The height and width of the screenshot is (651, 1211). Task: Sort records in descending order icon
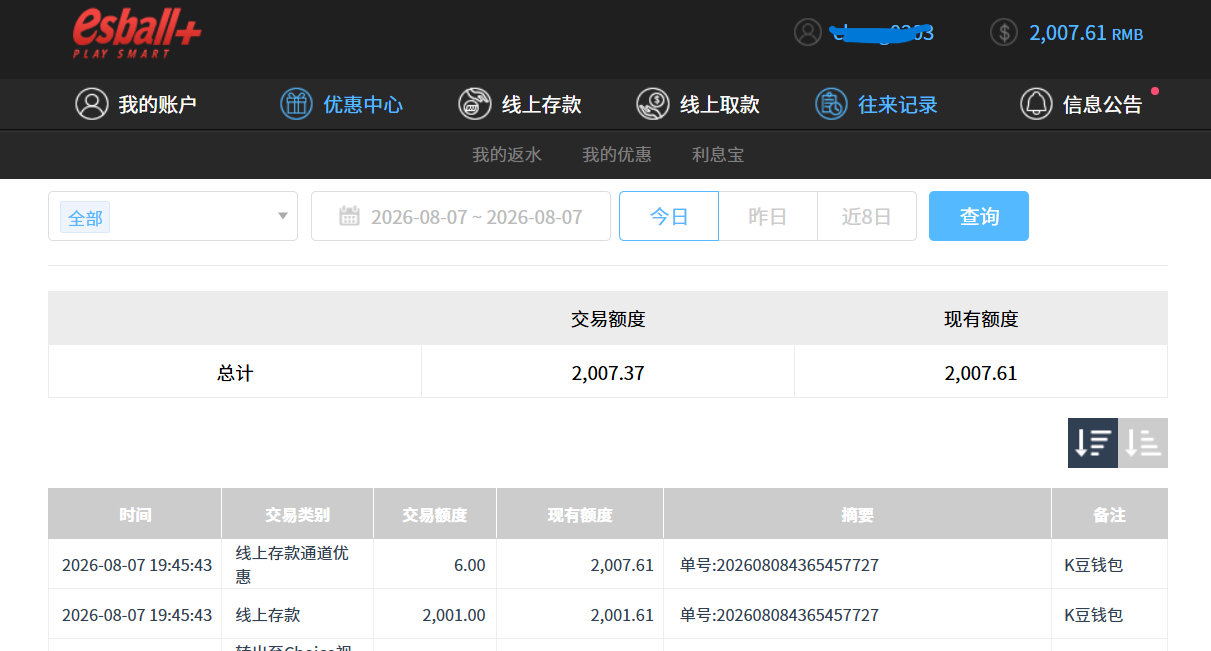pos(1093,443)
